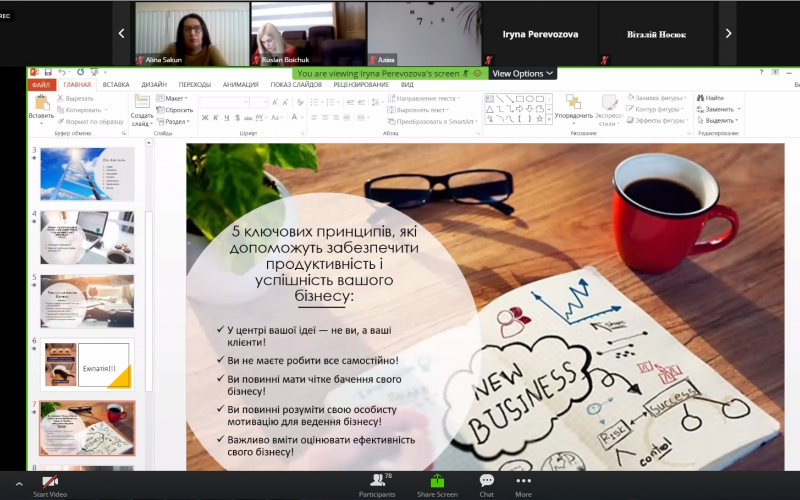This screenshot has height=500, width=800.
Task: Click Найти (Find) binoculars button
Action: (x=710, y=97)
